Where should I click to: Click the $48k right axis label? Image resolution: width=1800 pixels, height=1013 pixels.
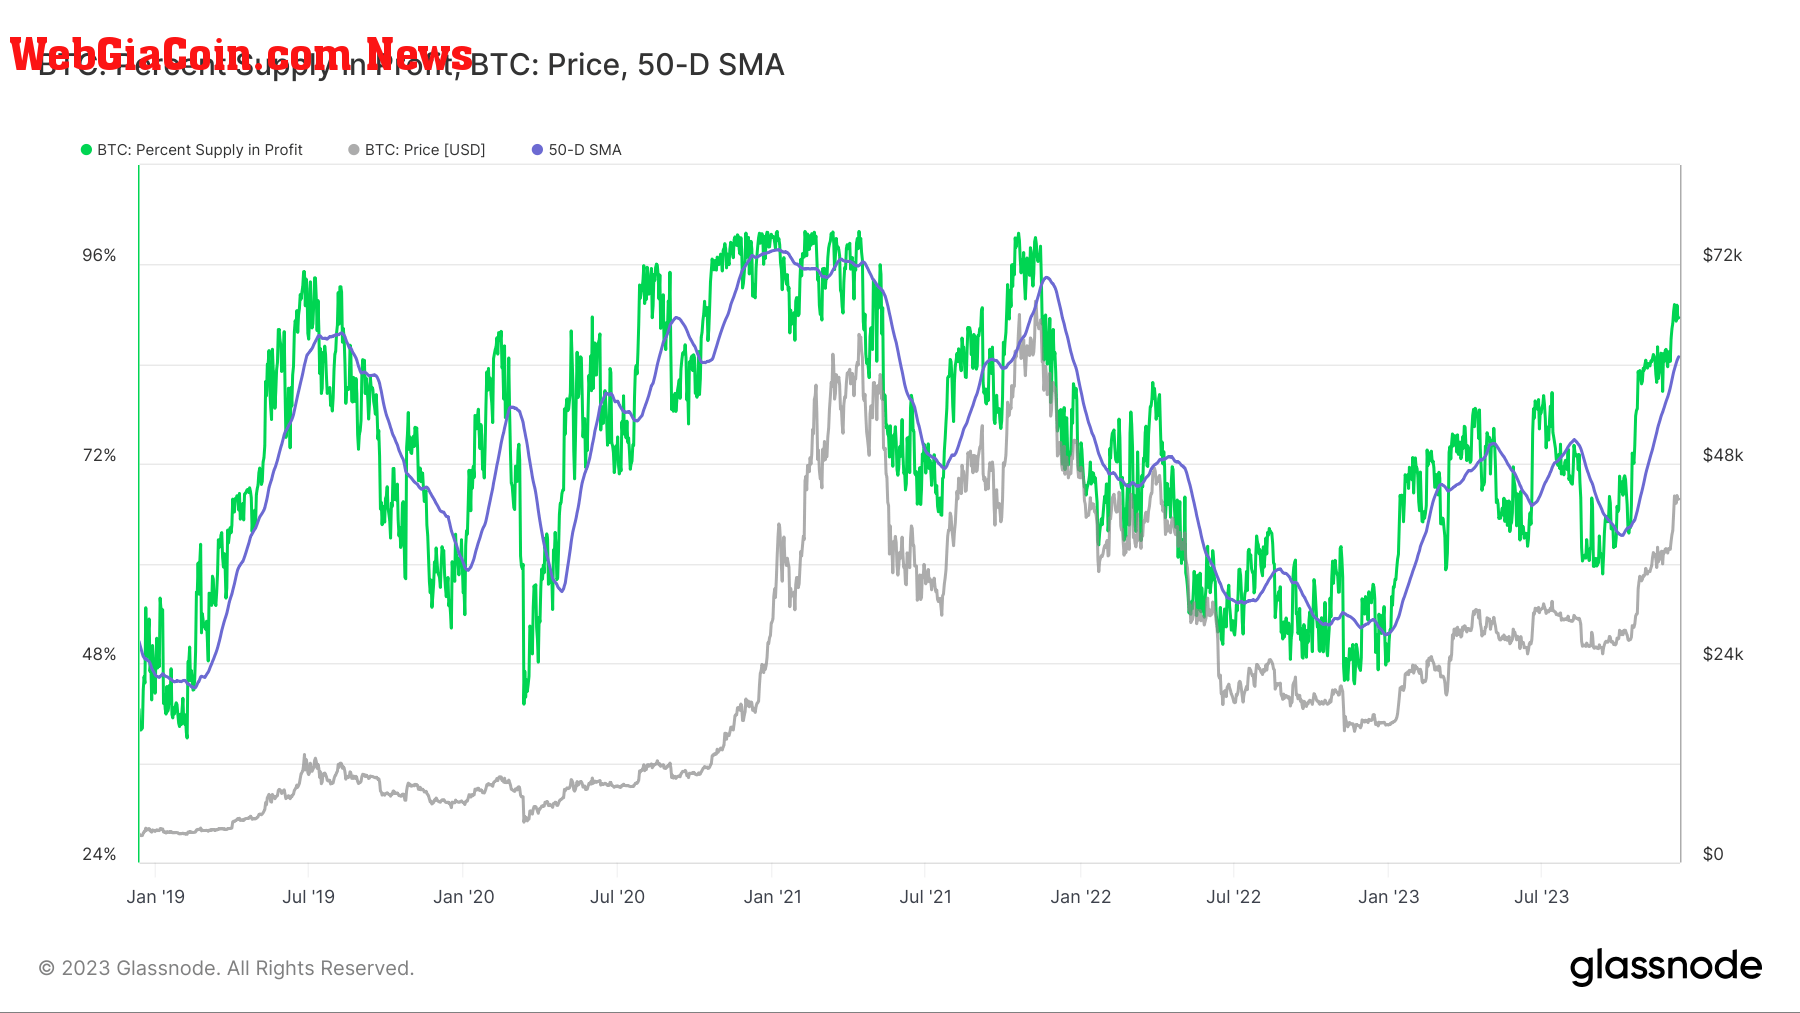click(1722, 456)
